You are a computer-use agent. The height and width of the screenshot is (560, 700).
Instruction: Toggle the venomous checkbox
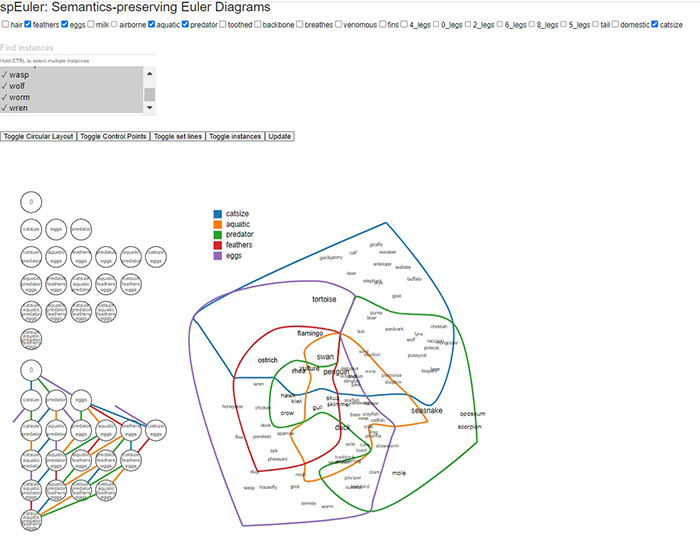click(x=339, y=23)
